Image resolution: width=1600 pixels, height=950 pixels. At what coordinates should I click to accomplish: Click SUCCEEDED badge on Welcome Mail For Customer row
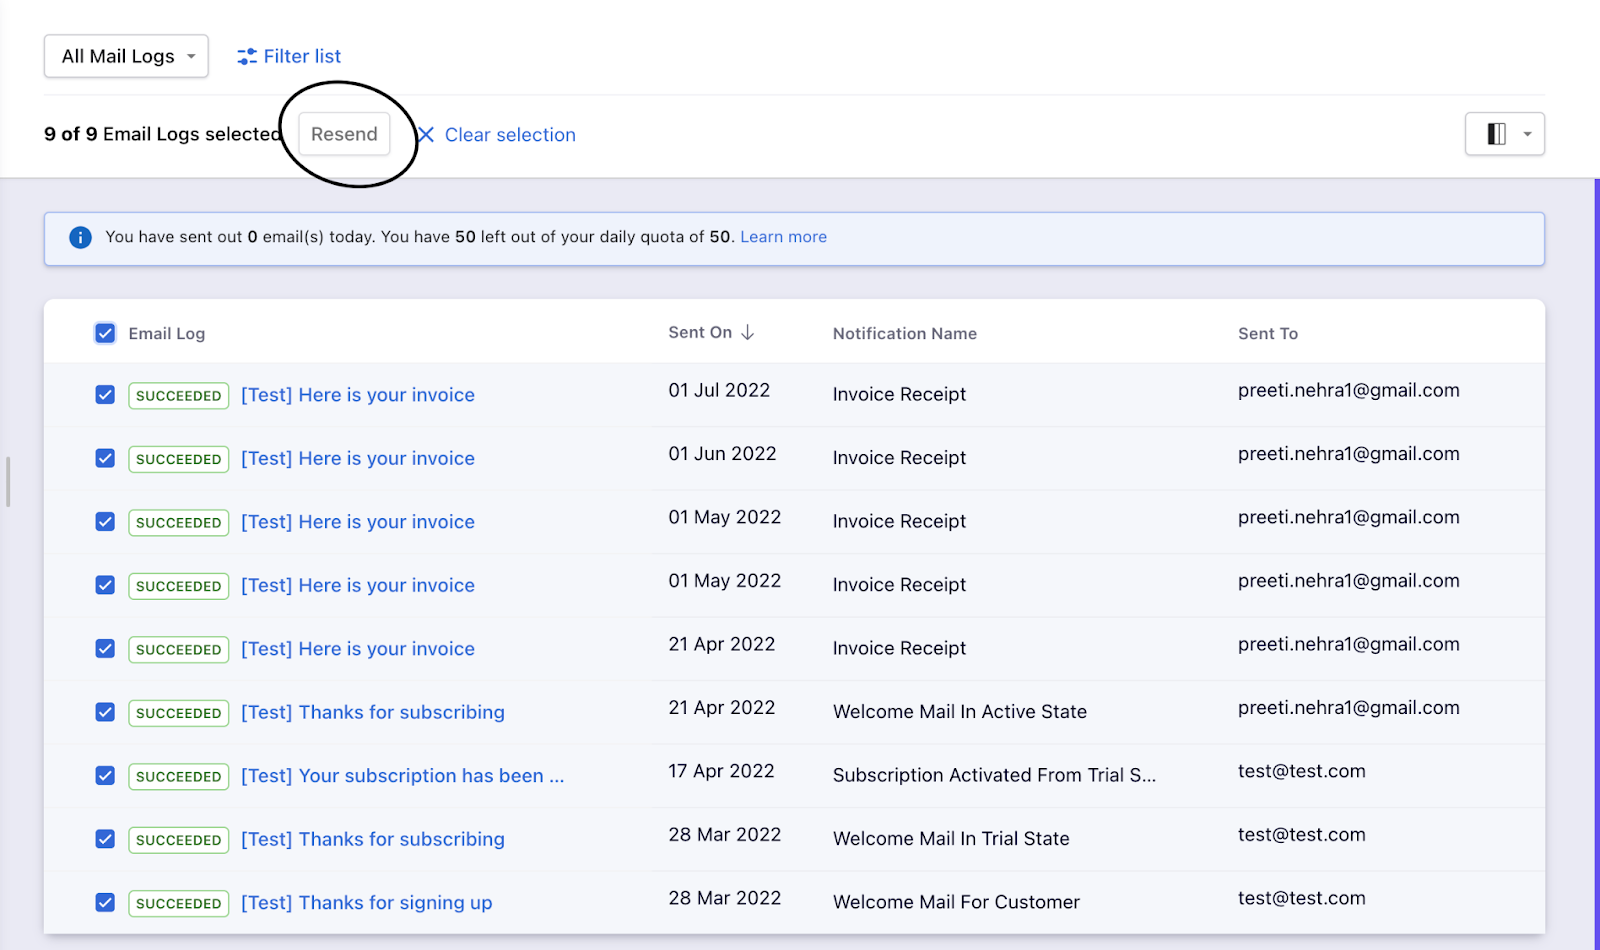(x=178, y=903)
